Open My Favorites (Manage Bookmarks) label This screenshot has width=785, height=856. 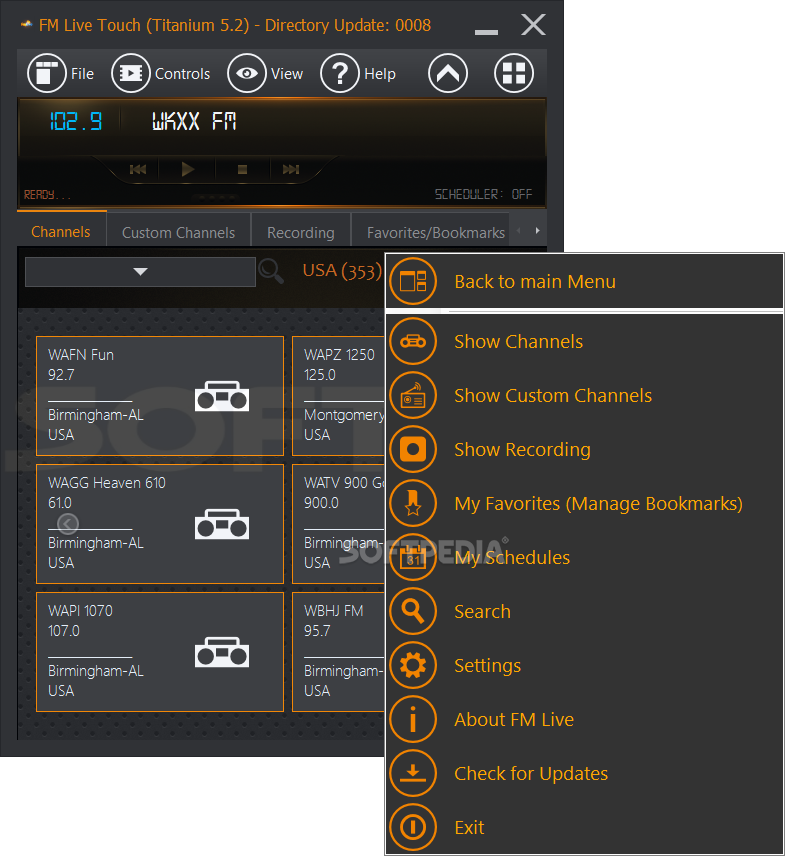point(599,503)
